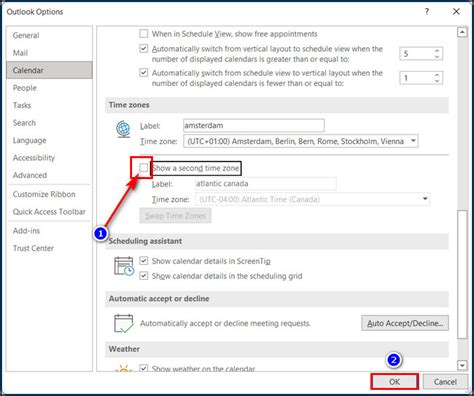Open the Accessibility options category
Screen dimensions: 474x396
49,158
